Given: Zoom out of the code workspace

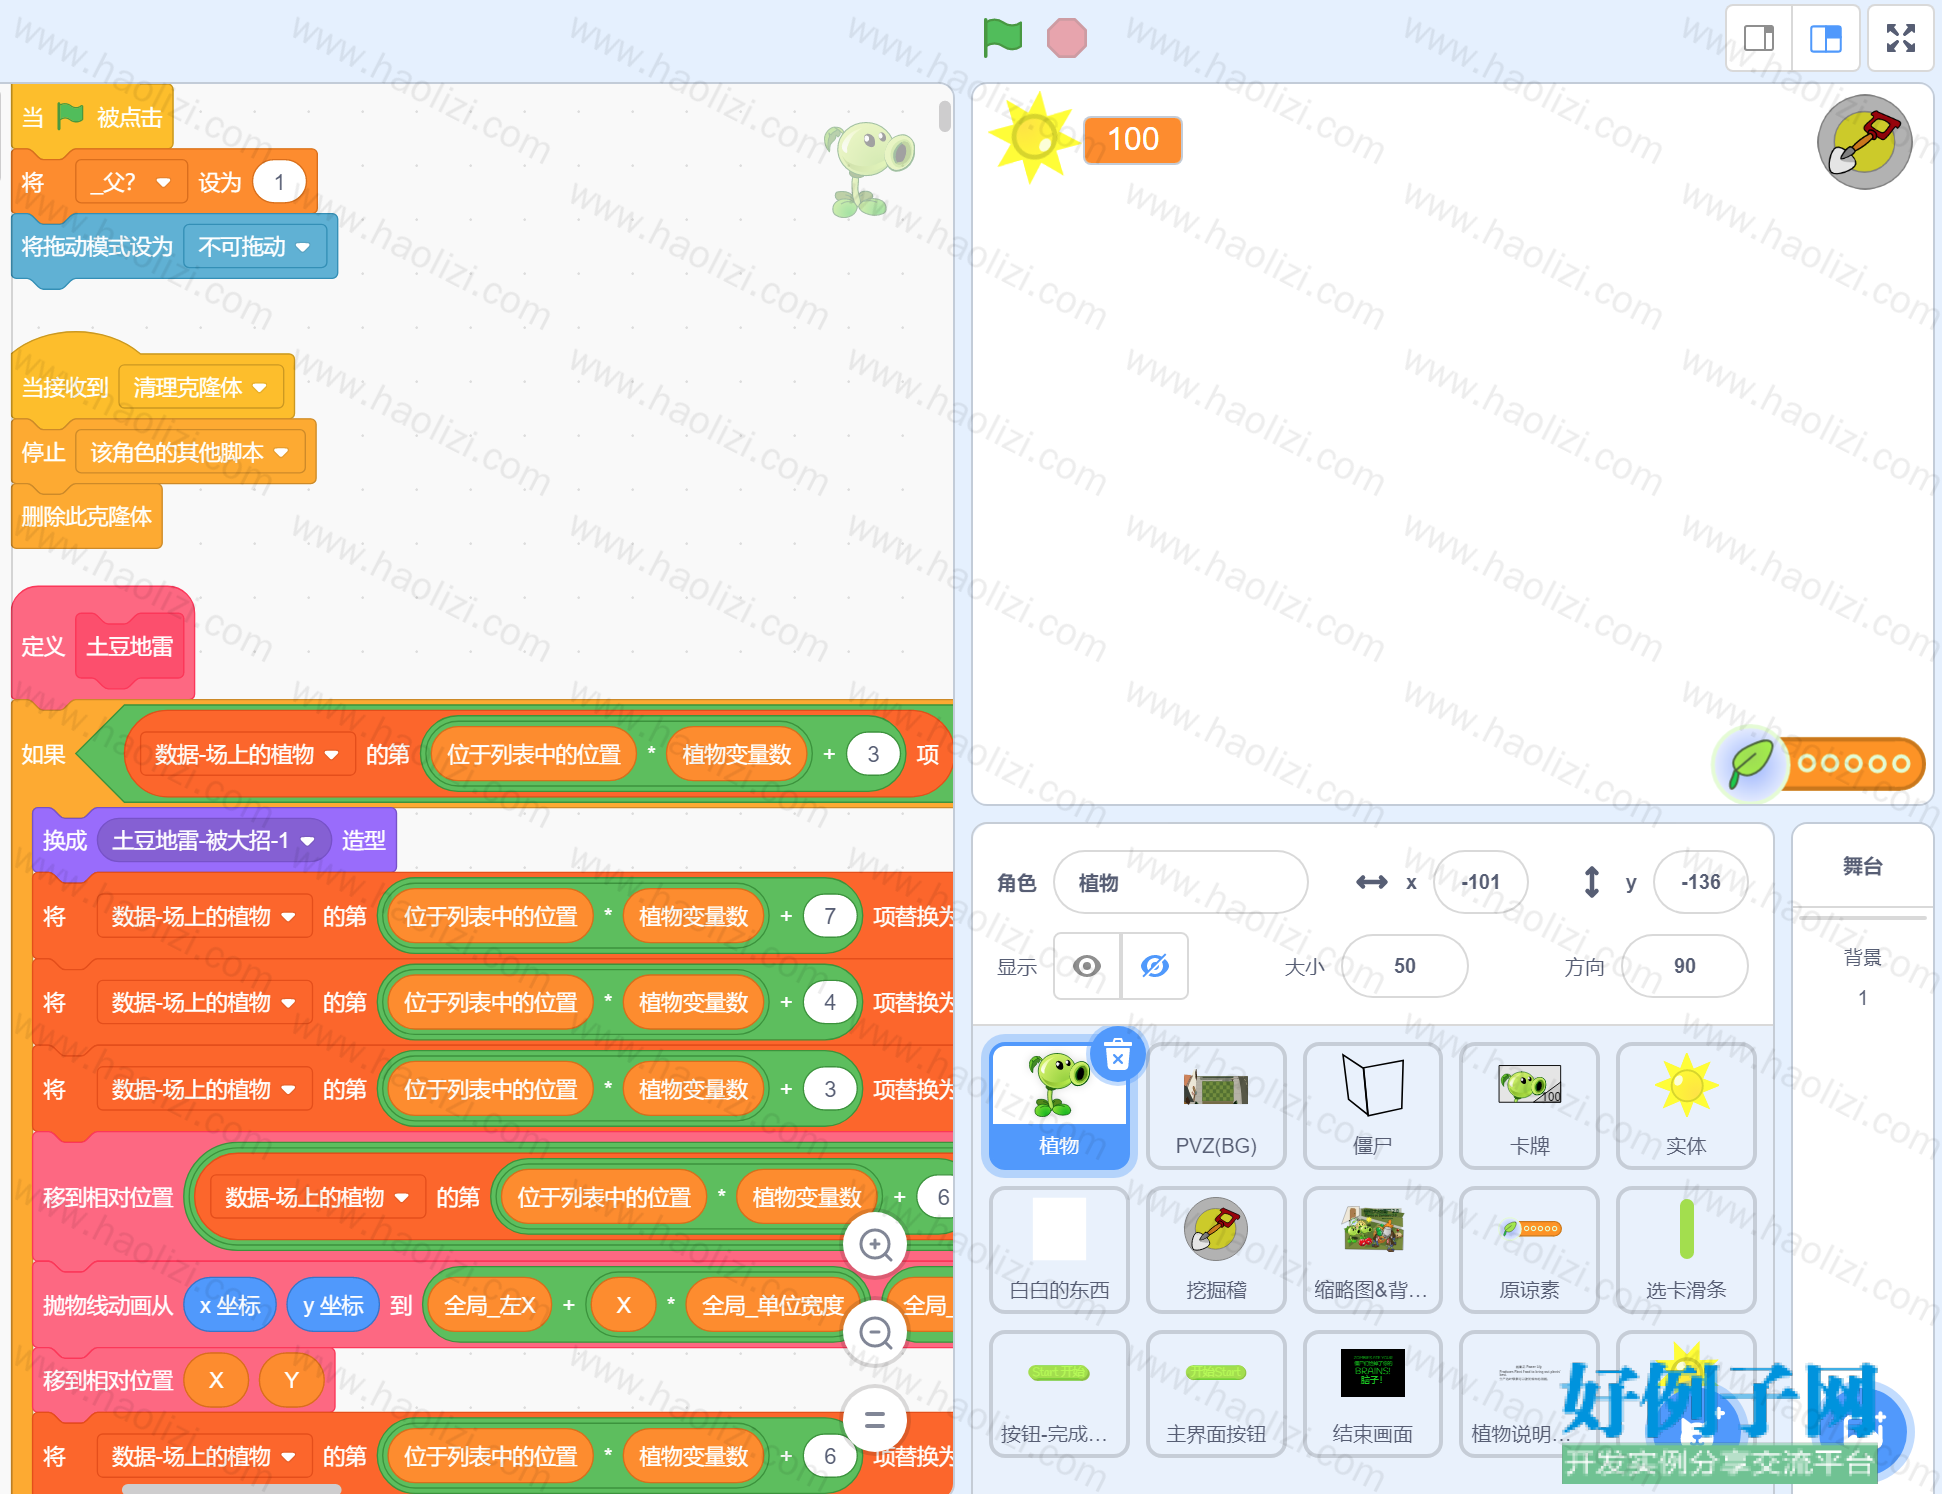Looking at the screenshot, I should (x=875, y=1332).
